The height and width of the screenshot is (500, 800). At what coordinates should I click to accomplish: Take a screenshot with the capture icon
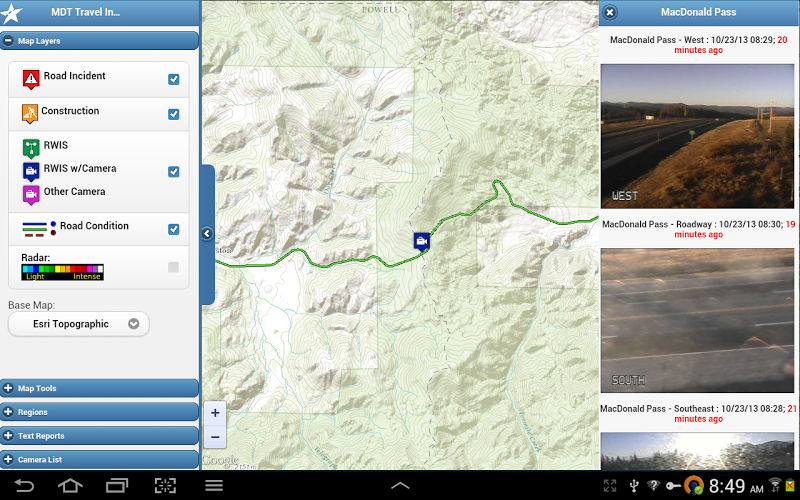(165, 485)
